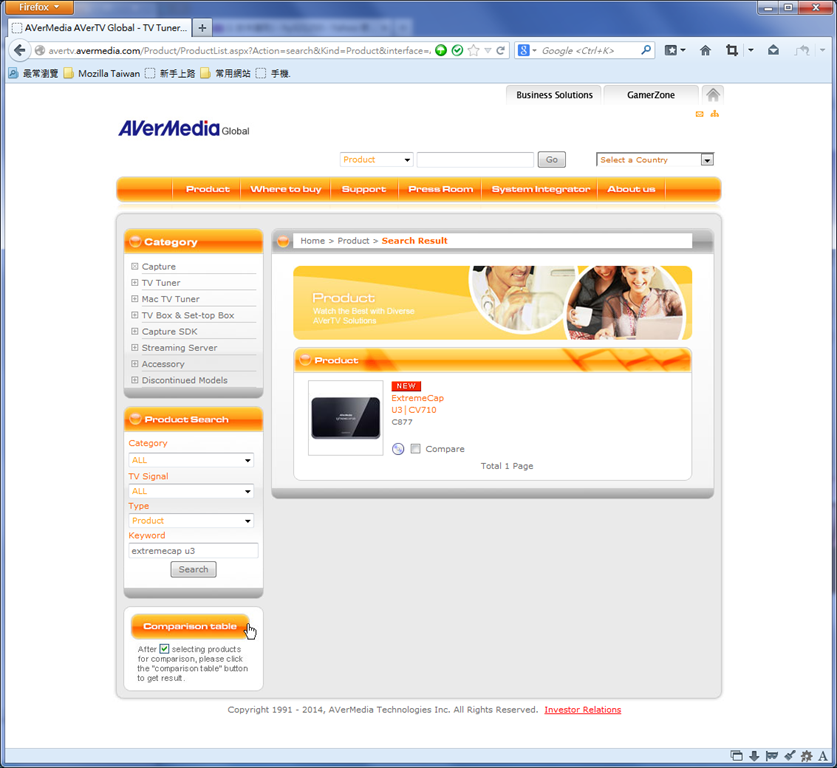Open the Mozilla Taiwan bookmark folder
This screenshot has width=837, height=768.
tap(101, 73)
